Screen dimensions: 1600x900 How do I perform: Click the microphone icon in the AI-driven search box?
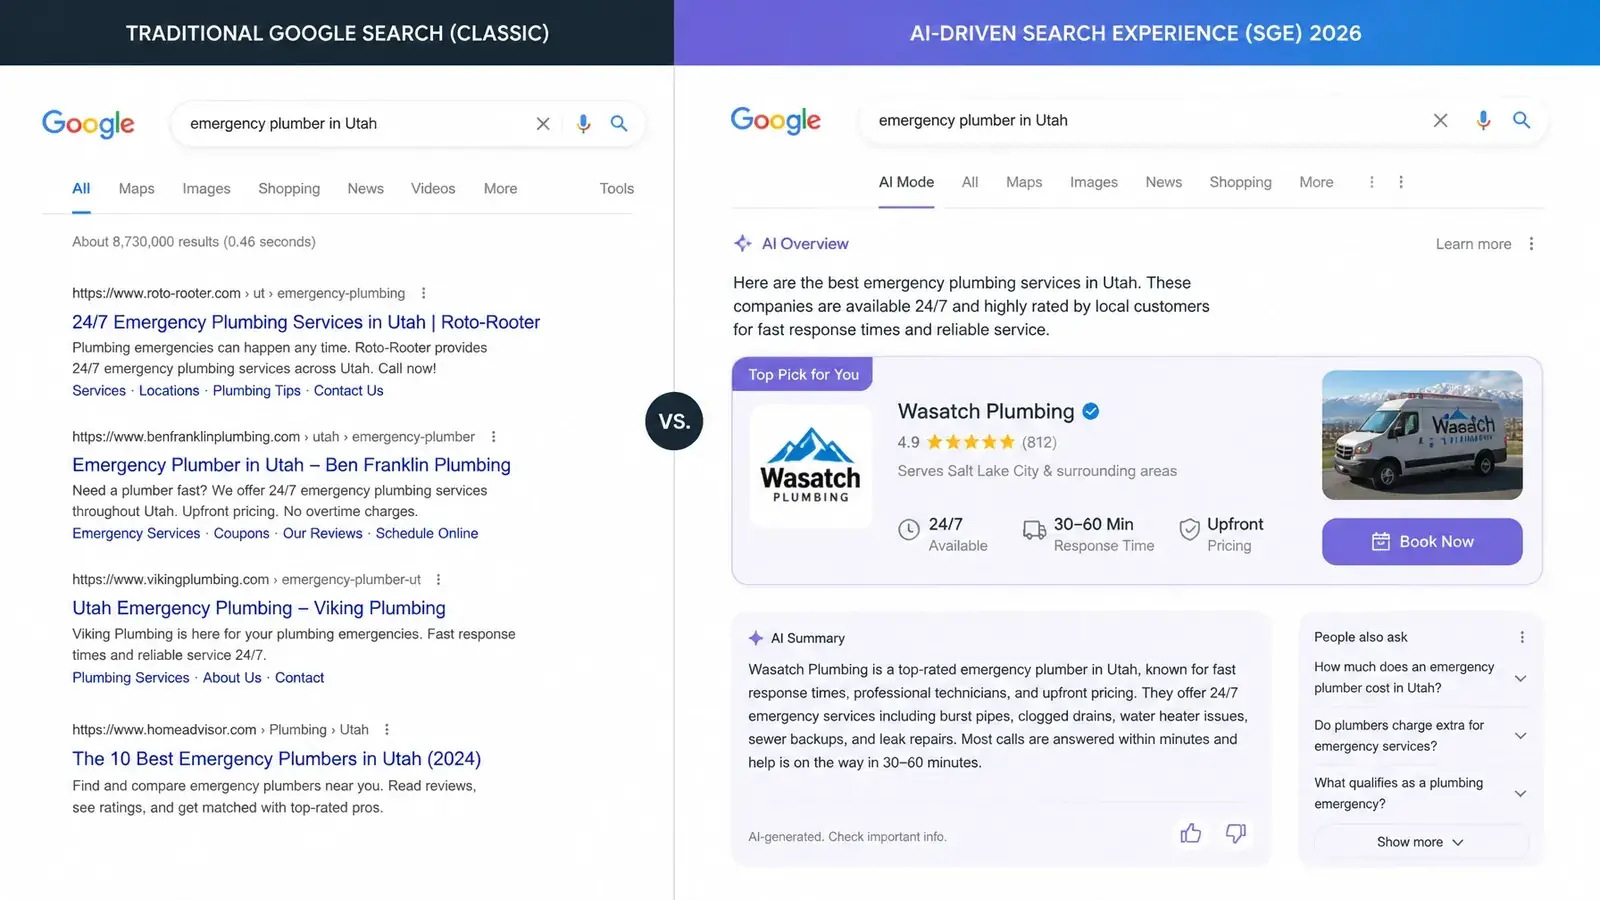[1483, 120]
